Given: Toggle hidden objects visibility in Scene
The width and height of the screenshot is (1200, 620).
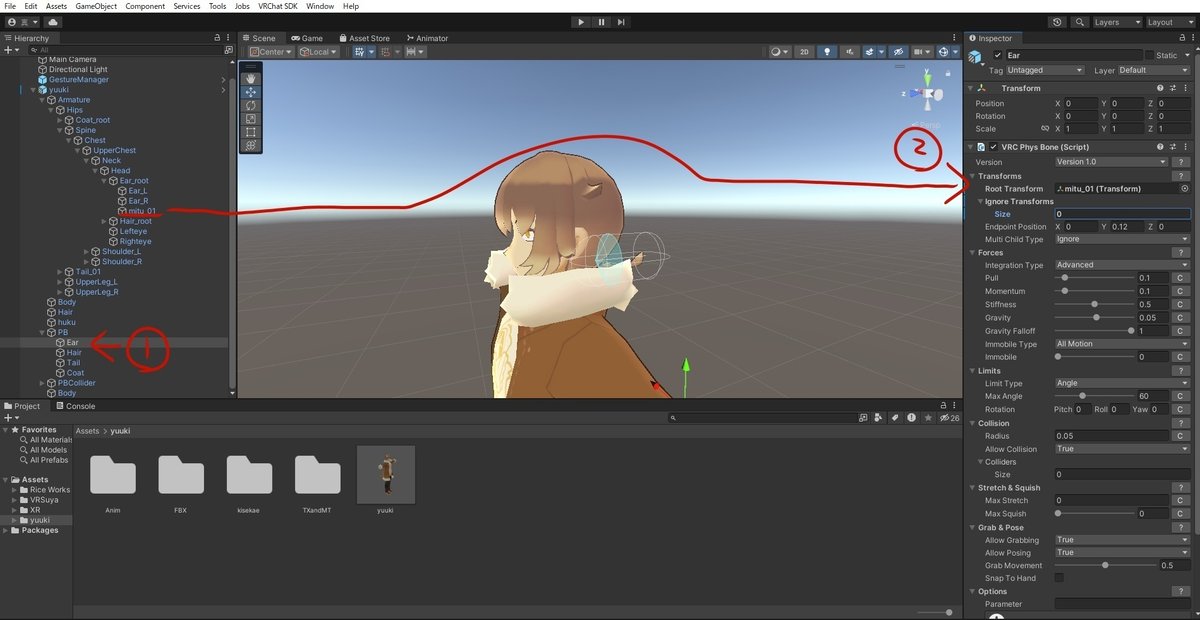Looking at the screenshot, I should (x=897, y=52).
